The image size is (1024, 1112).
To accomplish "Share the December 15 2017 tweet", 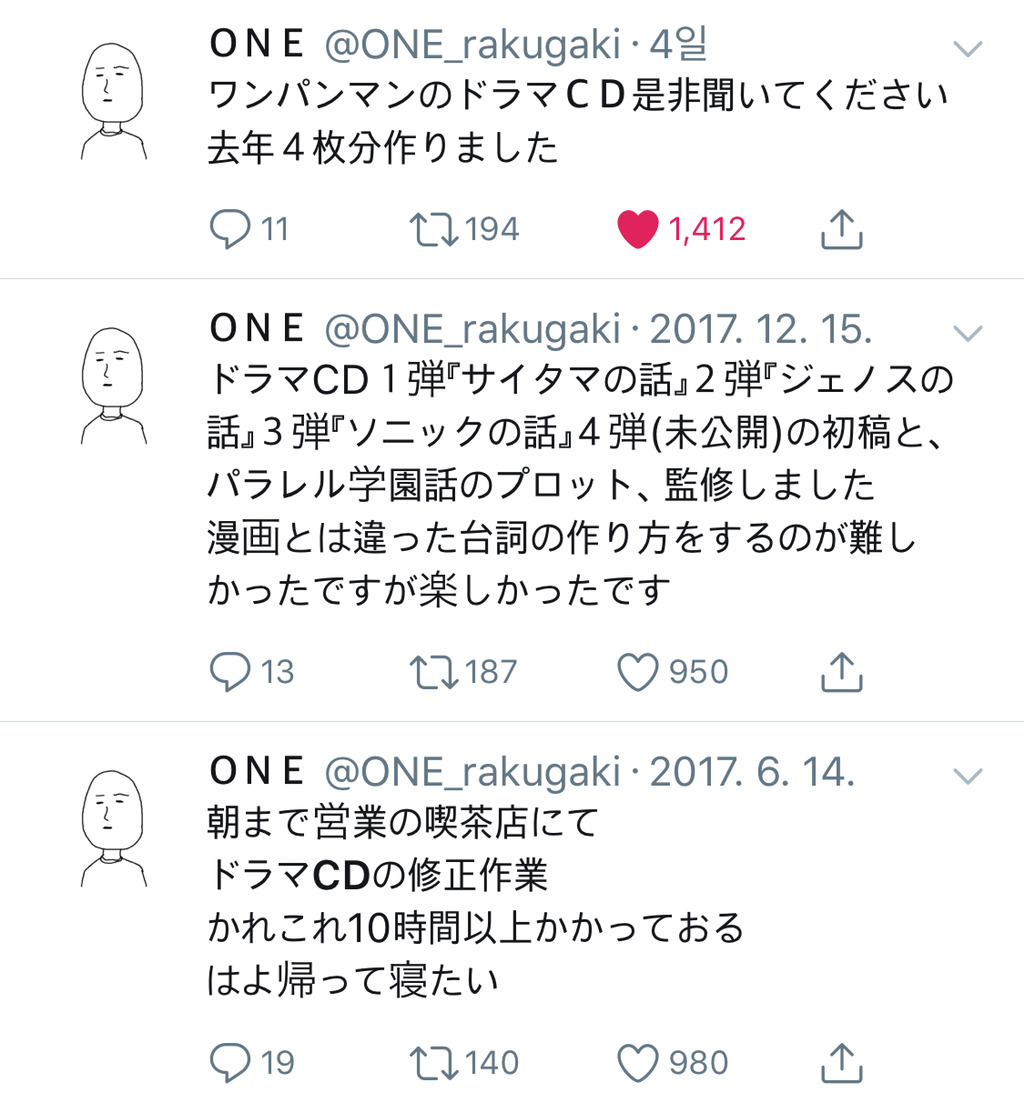I will point(841,671).
